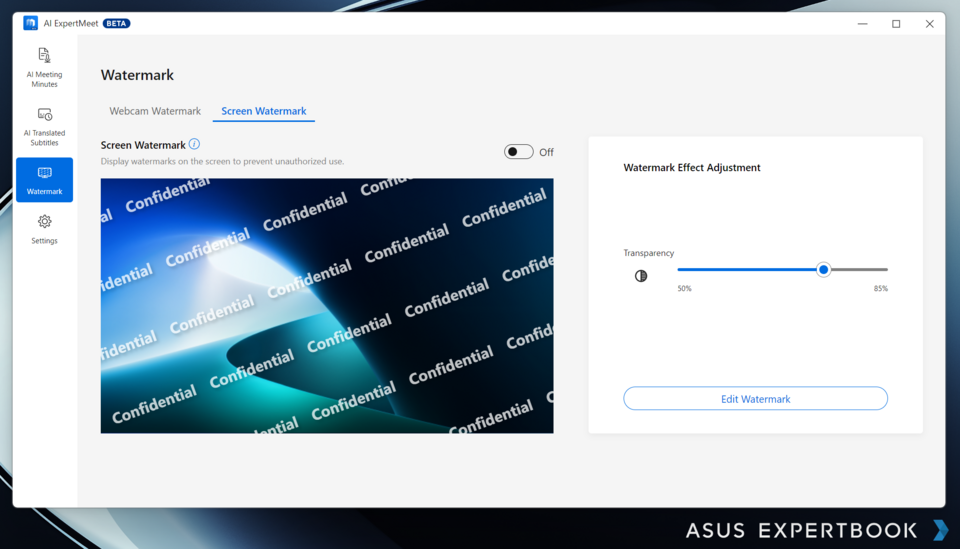
Task: Click the BETA badge in title bar
Action: 116,23
